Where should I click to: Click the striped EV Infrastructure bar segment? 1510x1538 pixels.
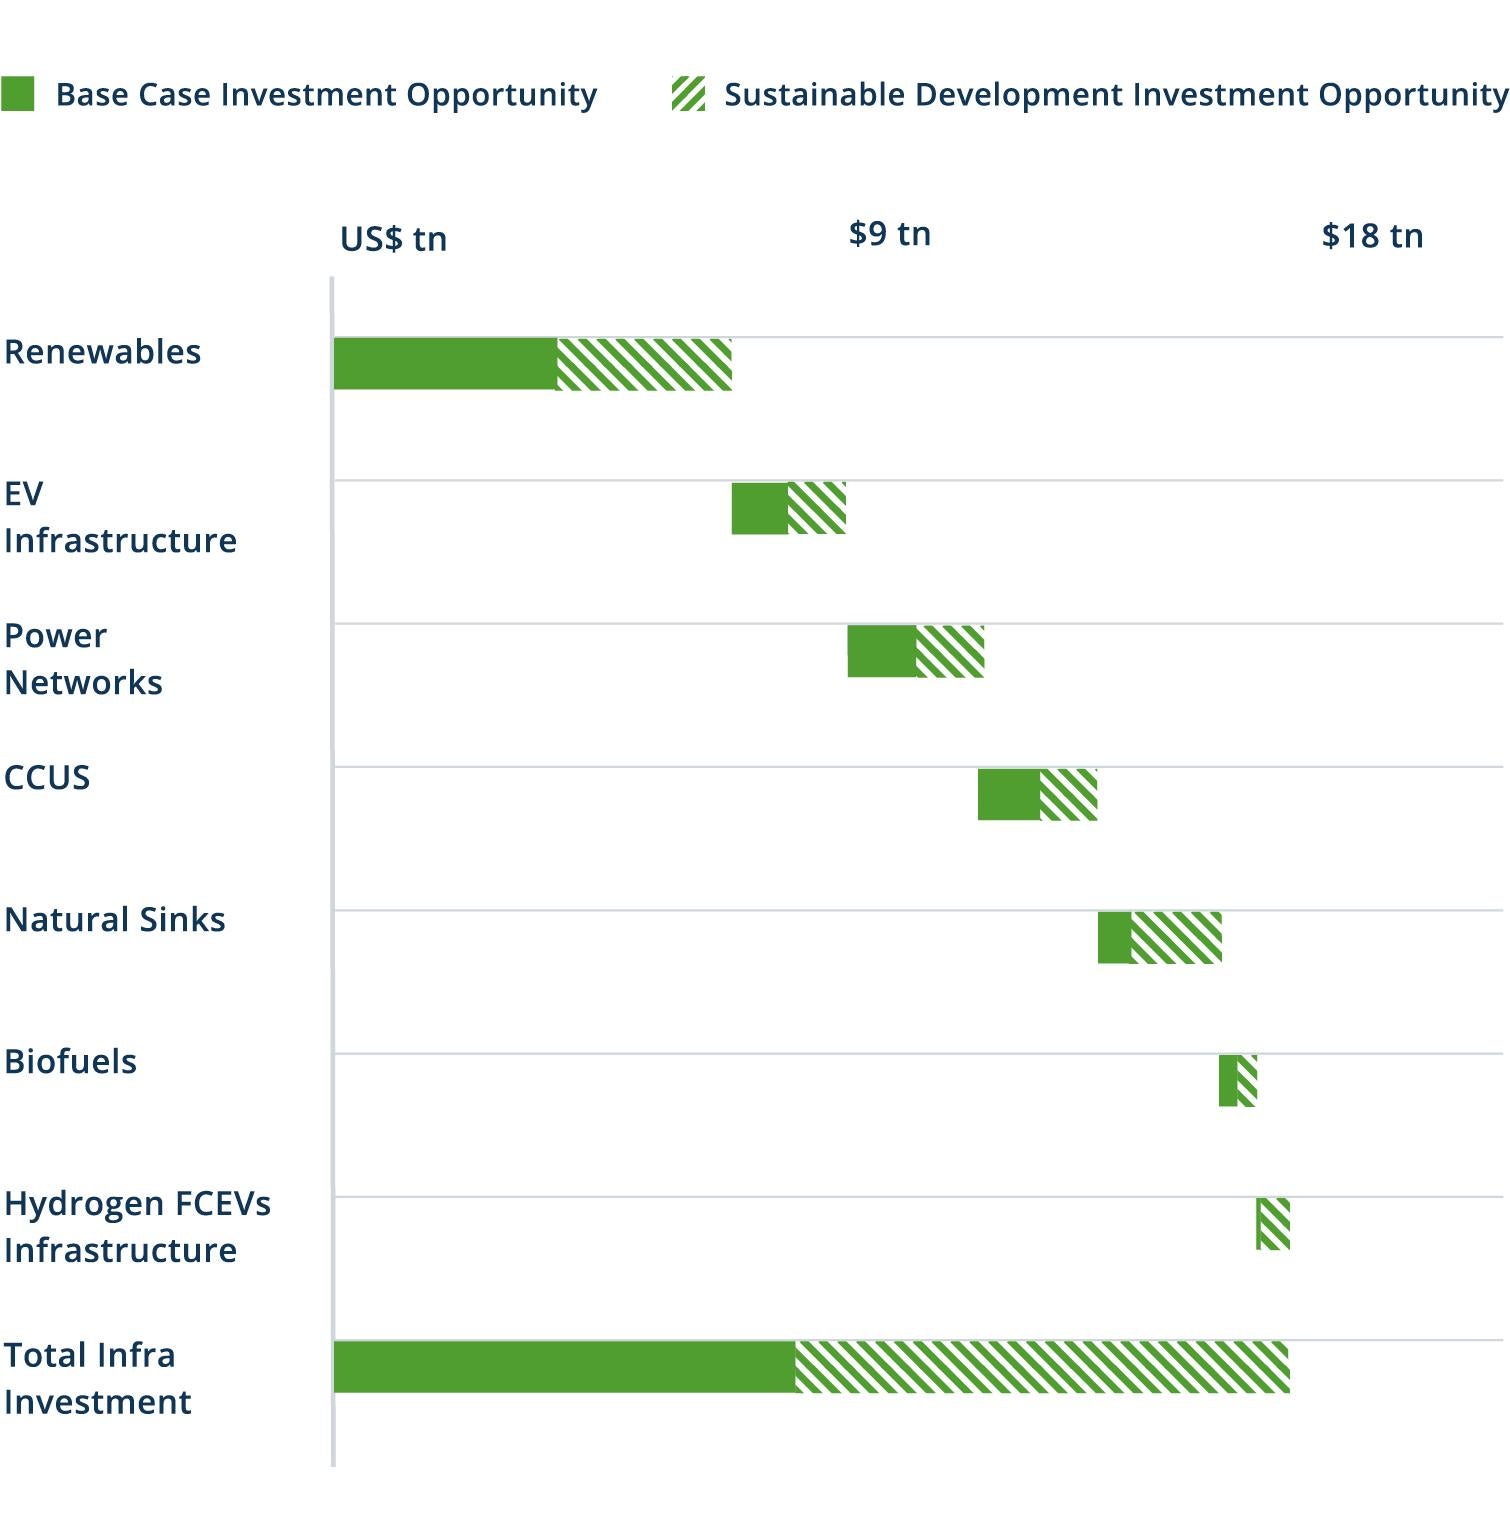pos(817,508)
